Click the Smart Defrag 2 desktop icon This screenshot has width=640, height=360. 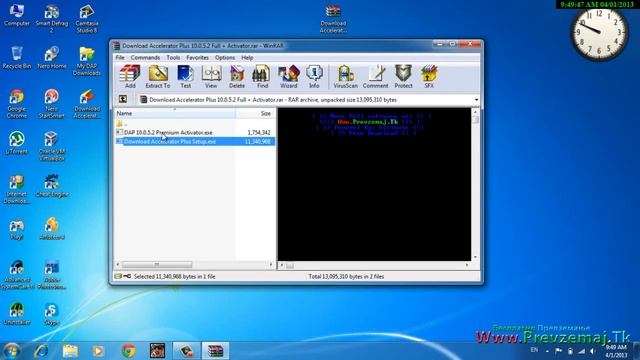point(52,18)
